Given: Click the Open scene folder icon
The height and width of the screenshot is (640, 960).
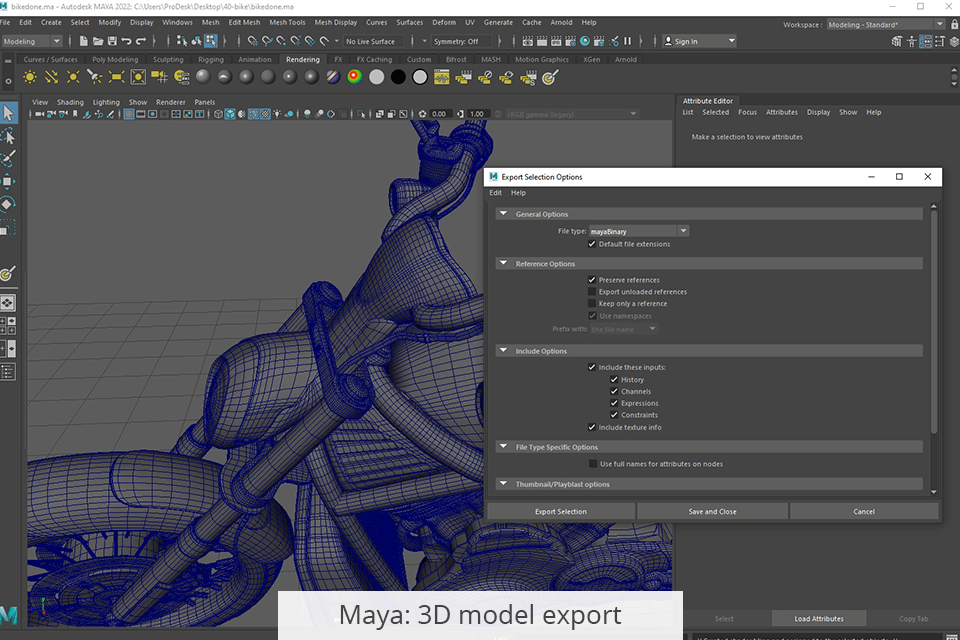Looking at the screenshot, I should [97, 41].
